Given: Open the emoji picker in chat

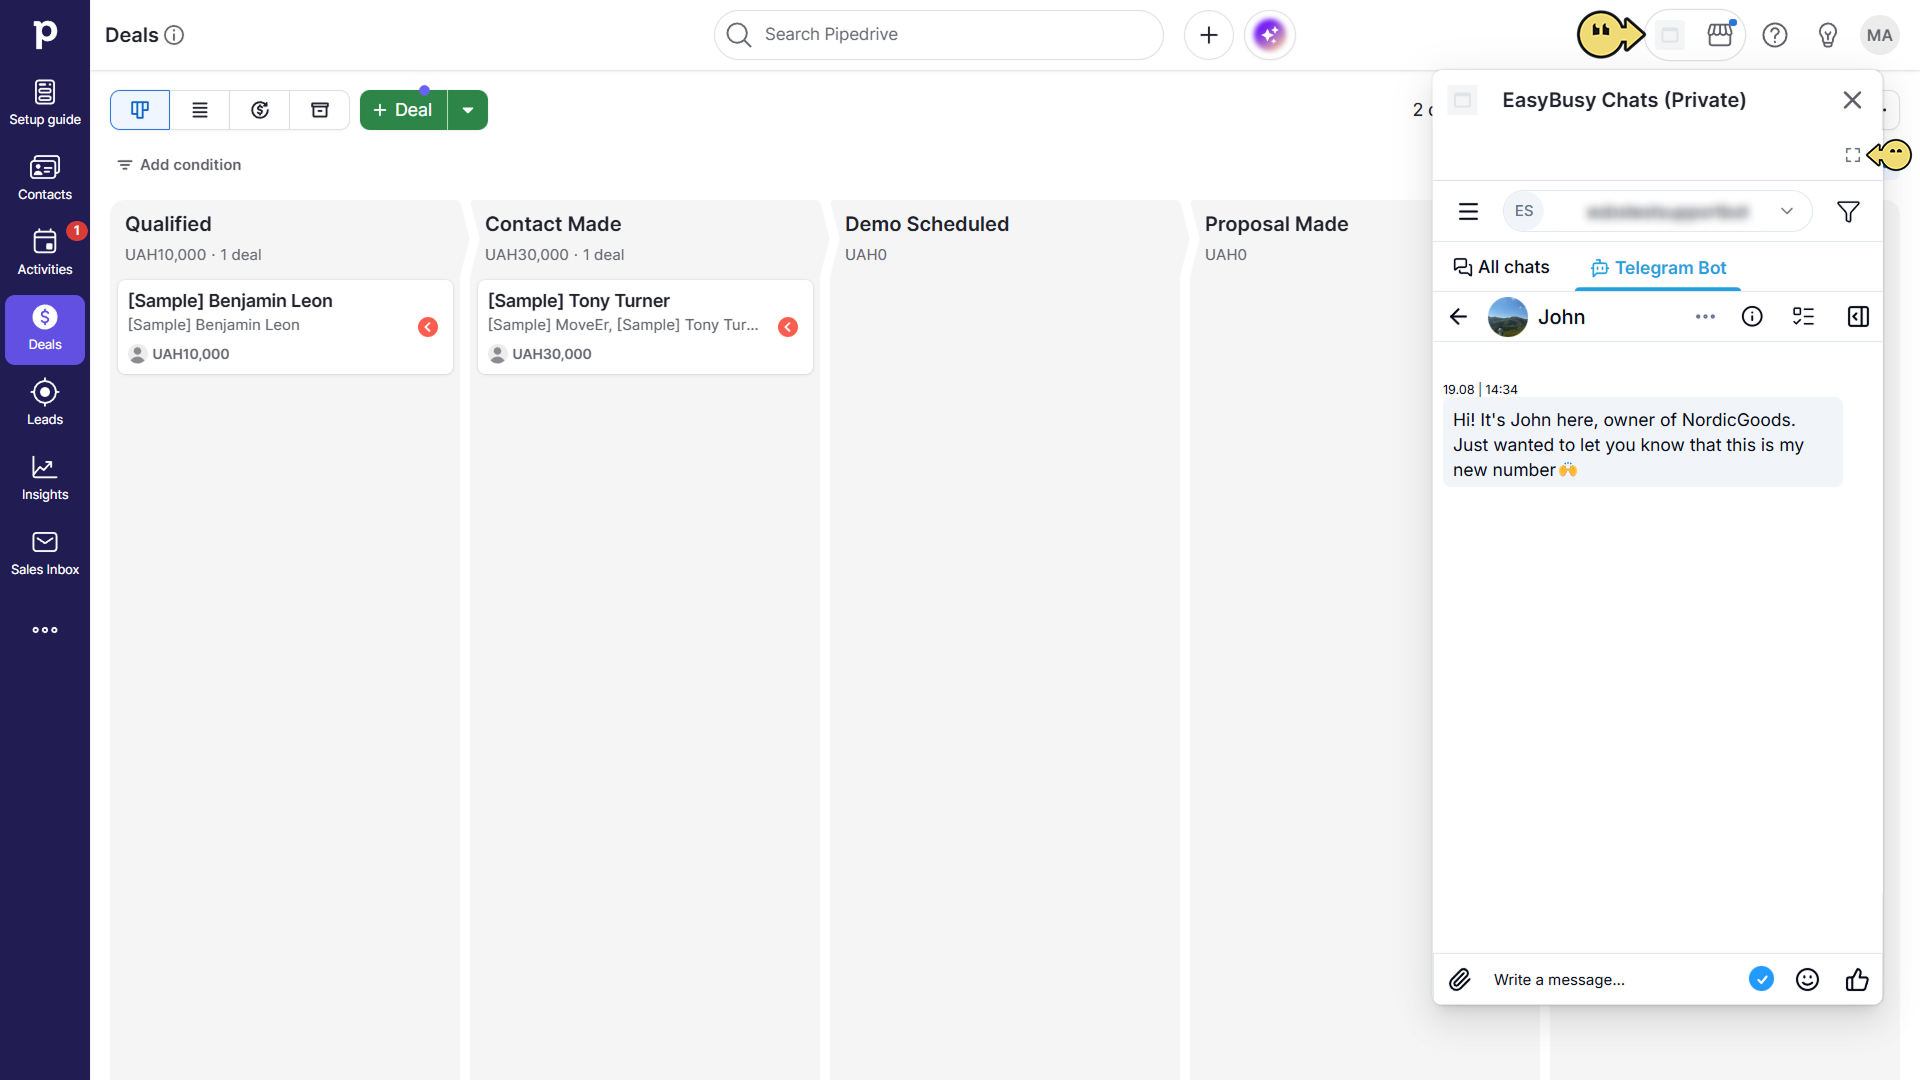Looking at the screenshot, I should (1807, 980).
